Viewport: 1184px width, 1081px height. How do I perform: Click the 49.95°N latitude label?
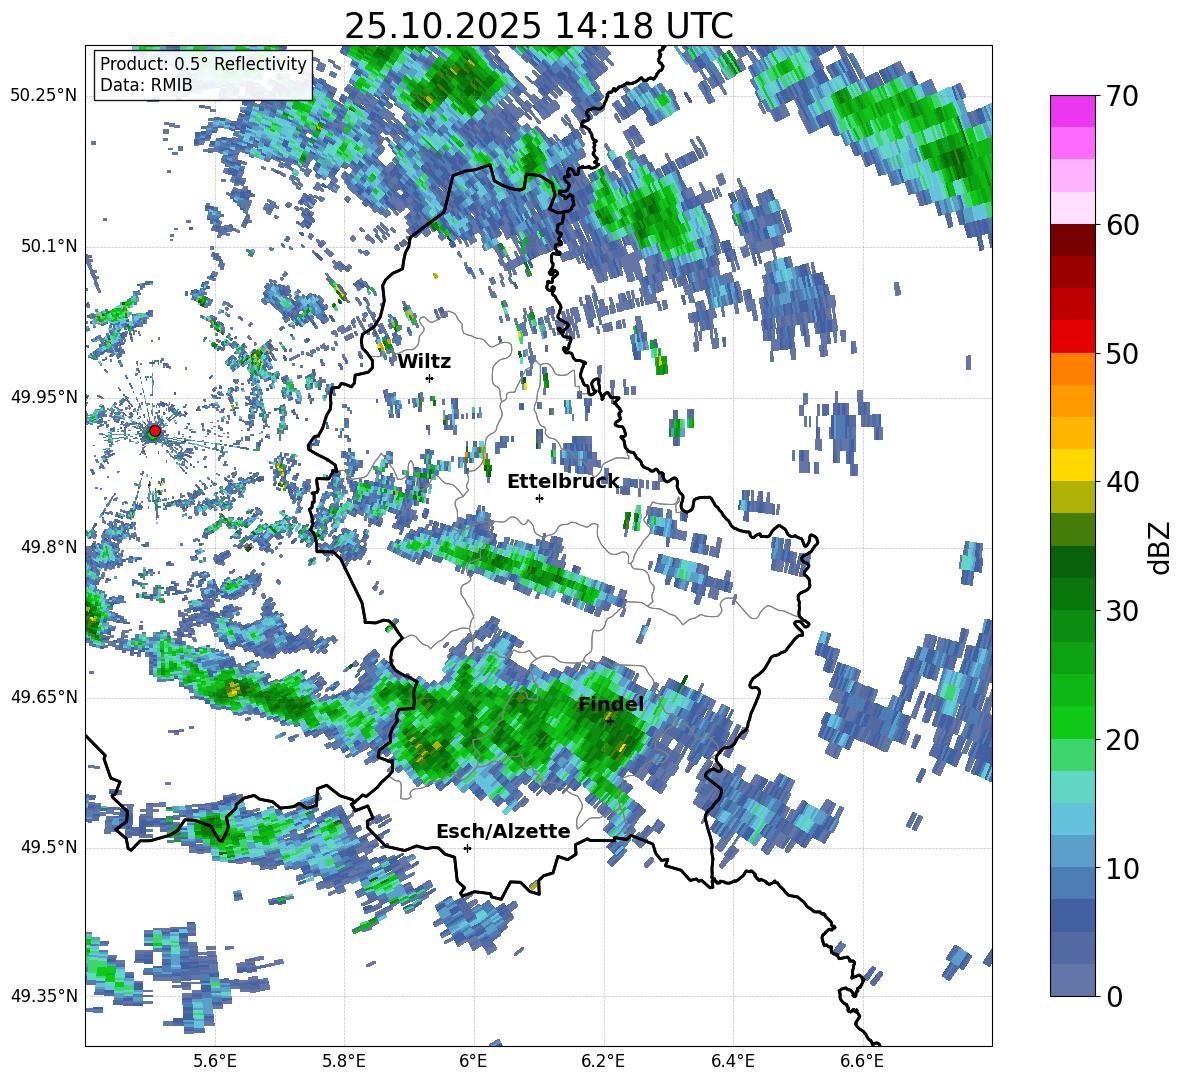tap(44, 396)
